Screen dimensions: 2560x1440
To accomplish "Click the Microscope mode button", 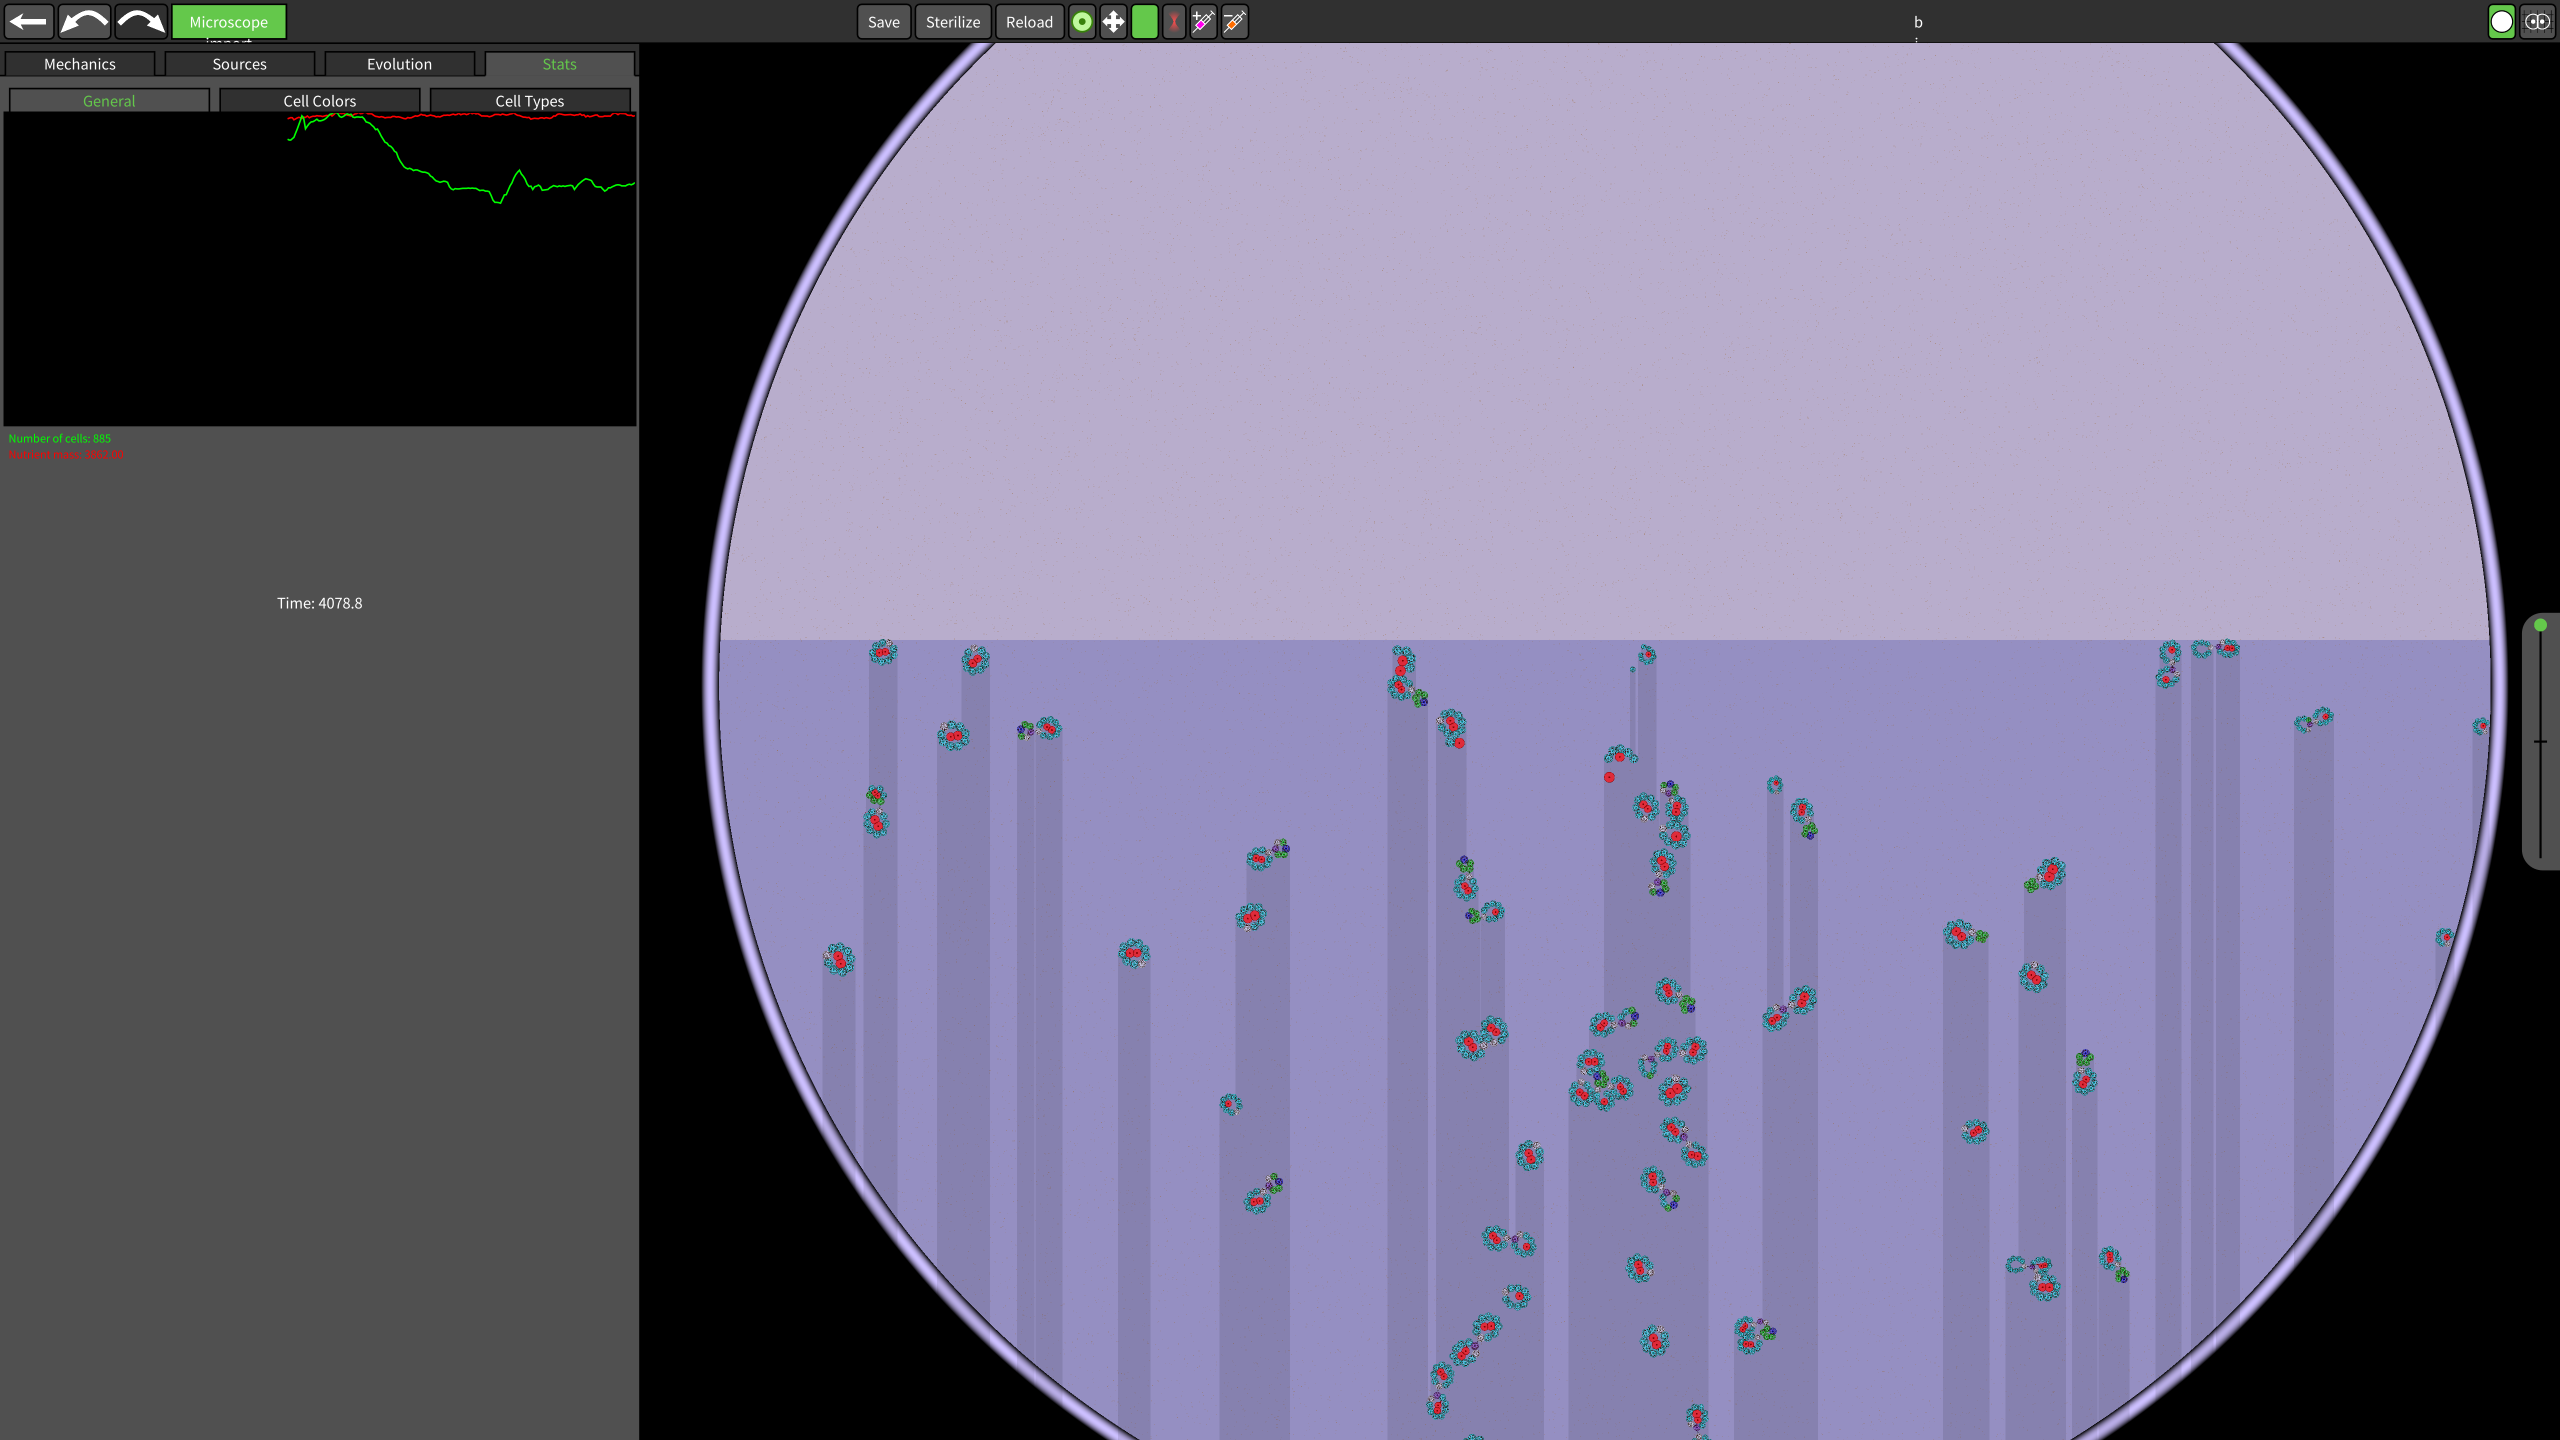I will (229, 21).
